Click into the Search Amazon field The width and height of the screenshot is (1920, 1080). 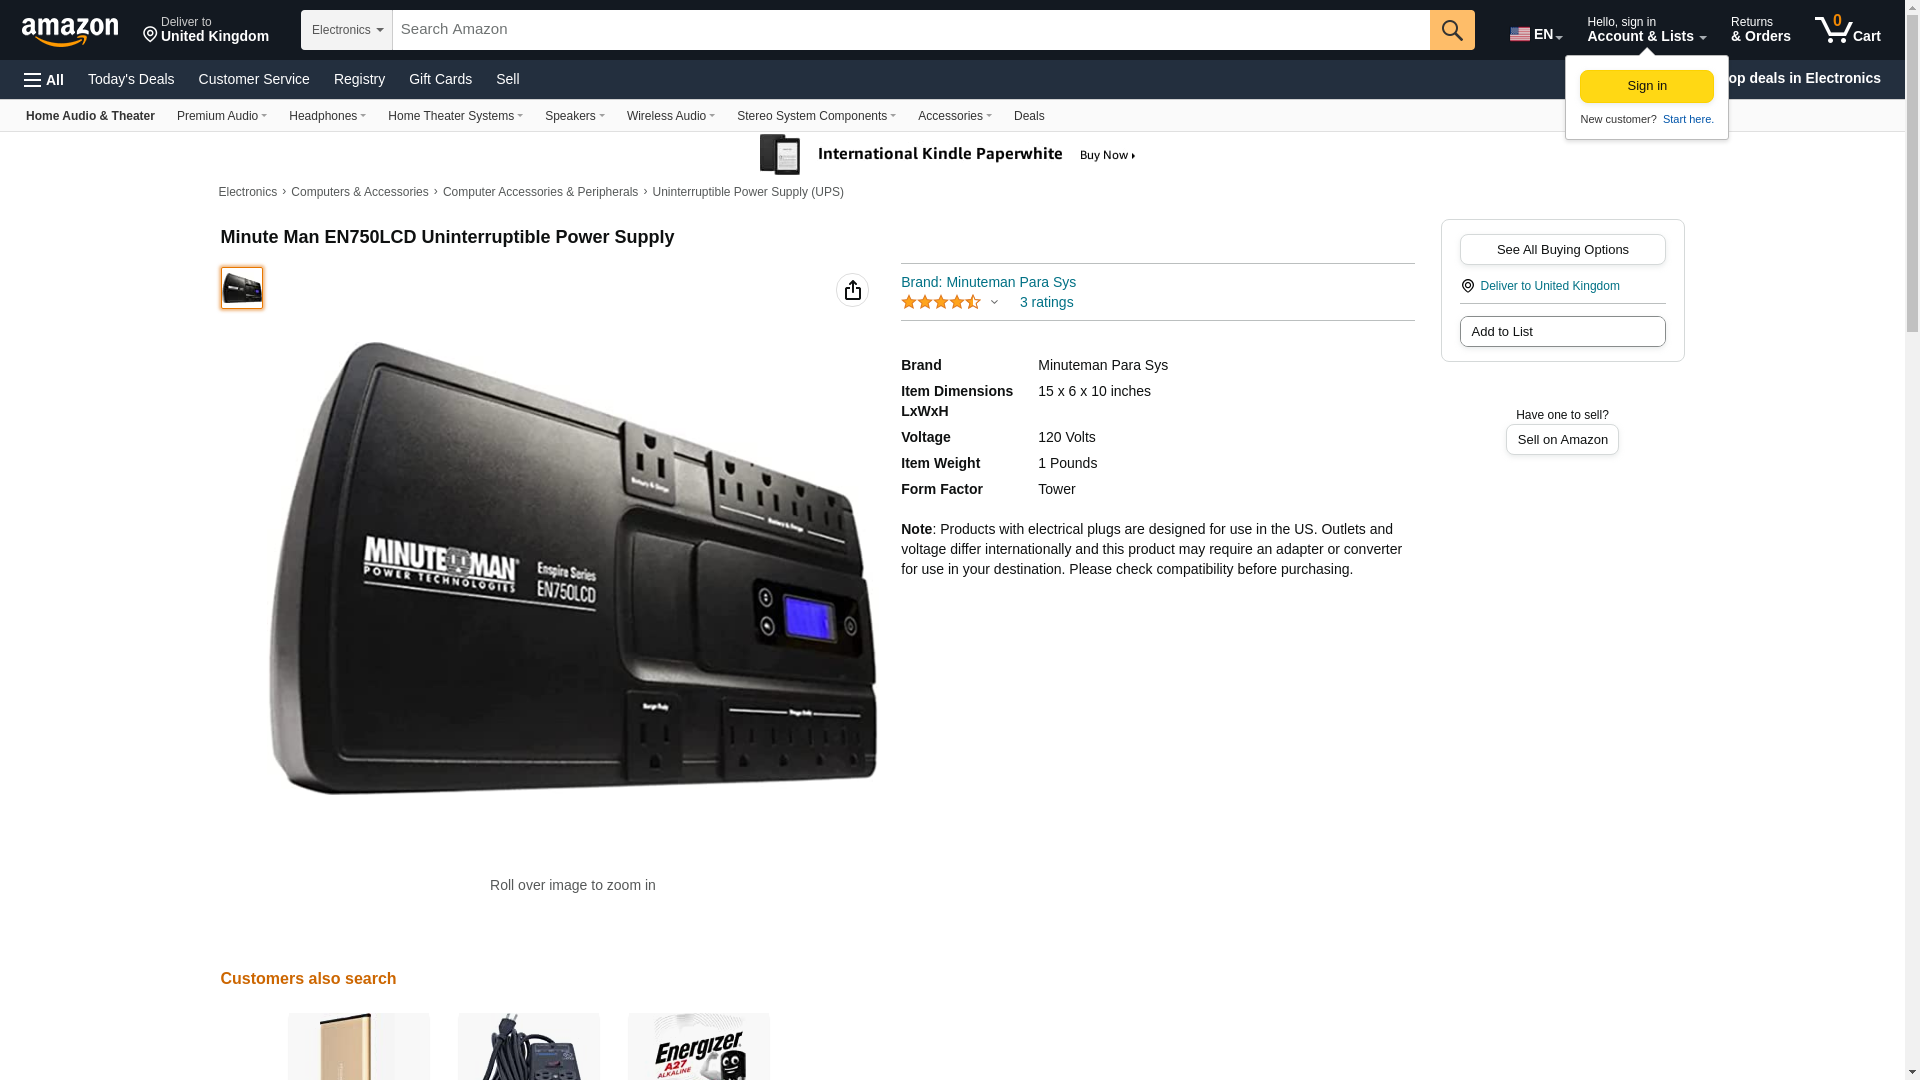coord(910,30)
